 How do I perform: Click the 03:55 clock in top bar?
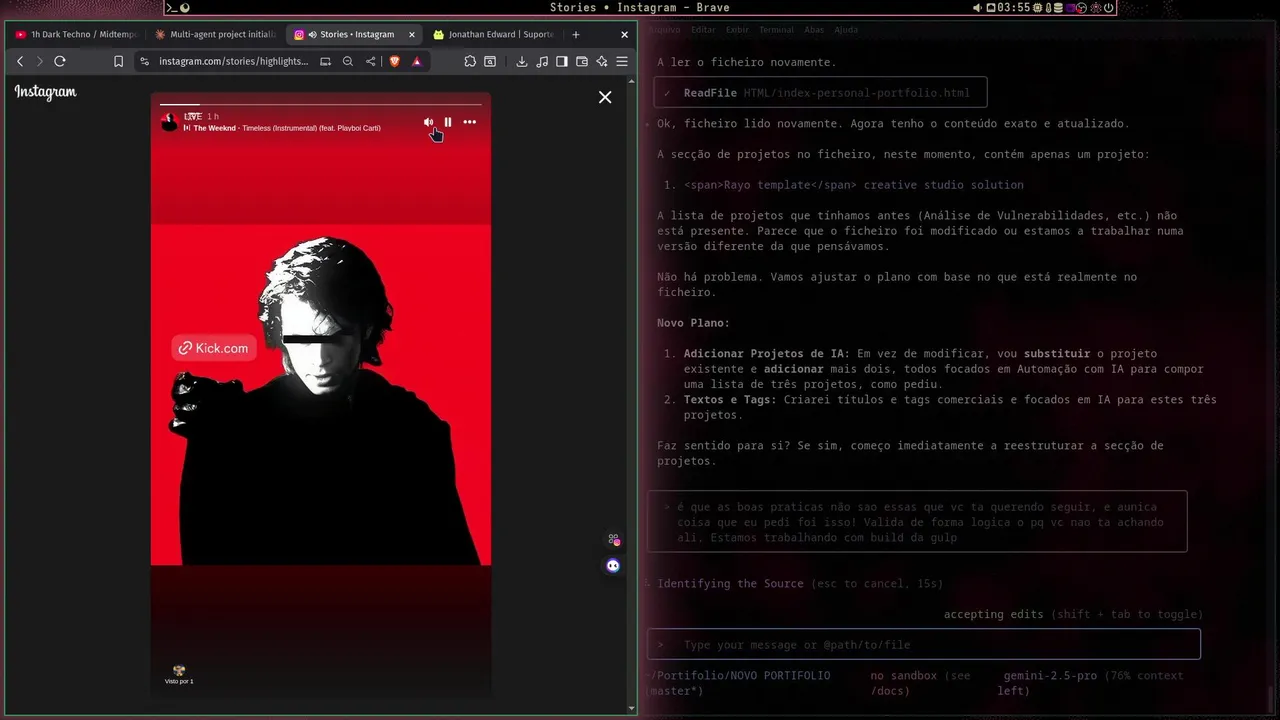[1013, 8]
